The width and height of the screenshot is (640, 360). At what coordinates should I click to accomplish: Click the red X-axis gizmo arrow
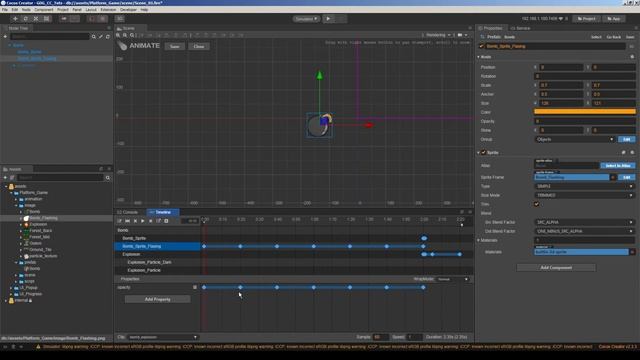pos(369,125)
